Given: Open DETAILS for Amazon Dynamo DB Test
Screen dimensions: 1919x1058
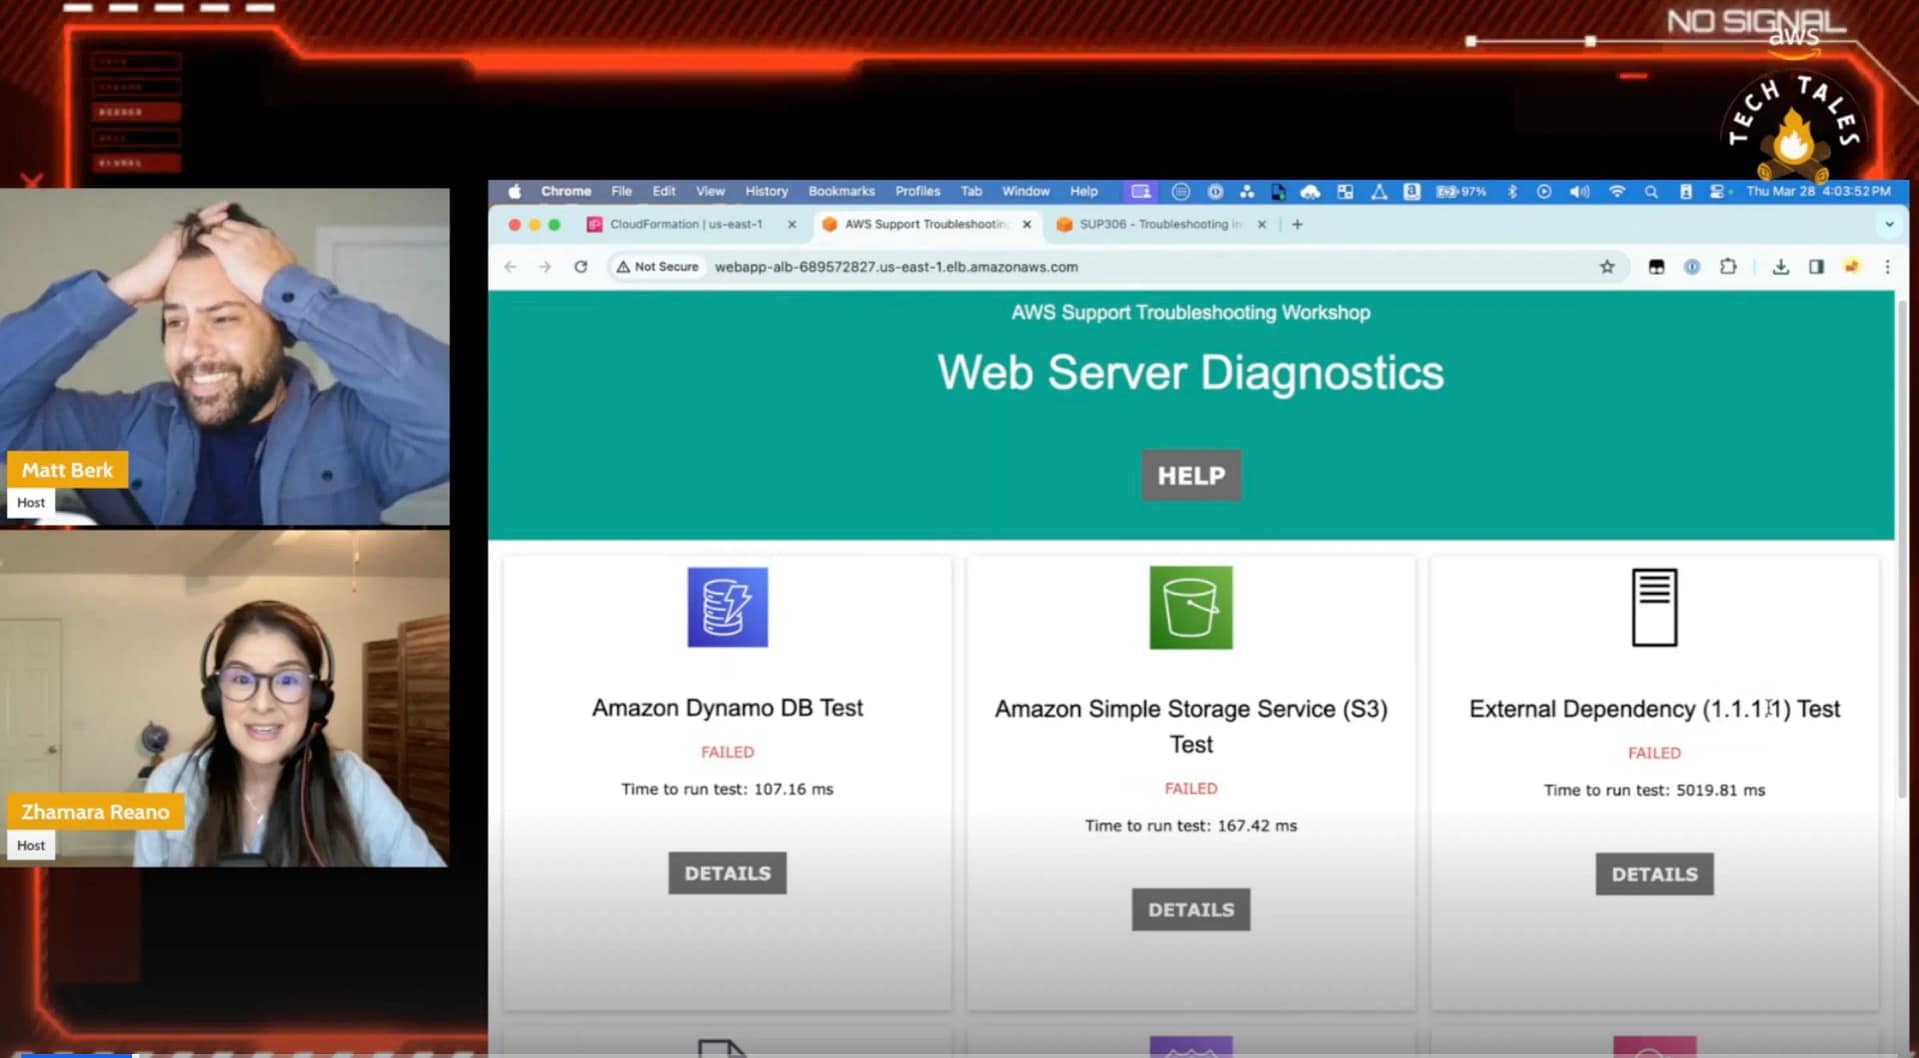Looking at the screenshot, I should [727, 873].
